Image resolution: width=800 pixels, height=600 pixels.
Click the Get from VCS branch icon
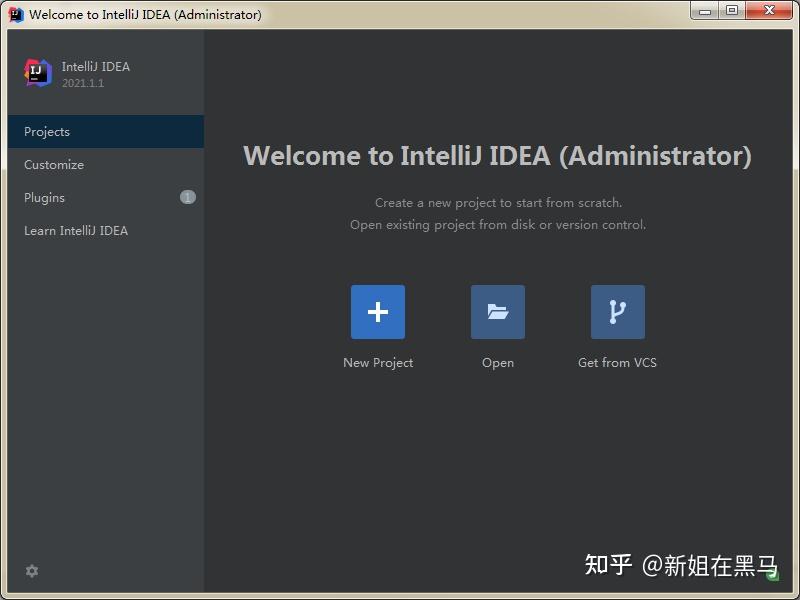[617, 311]
